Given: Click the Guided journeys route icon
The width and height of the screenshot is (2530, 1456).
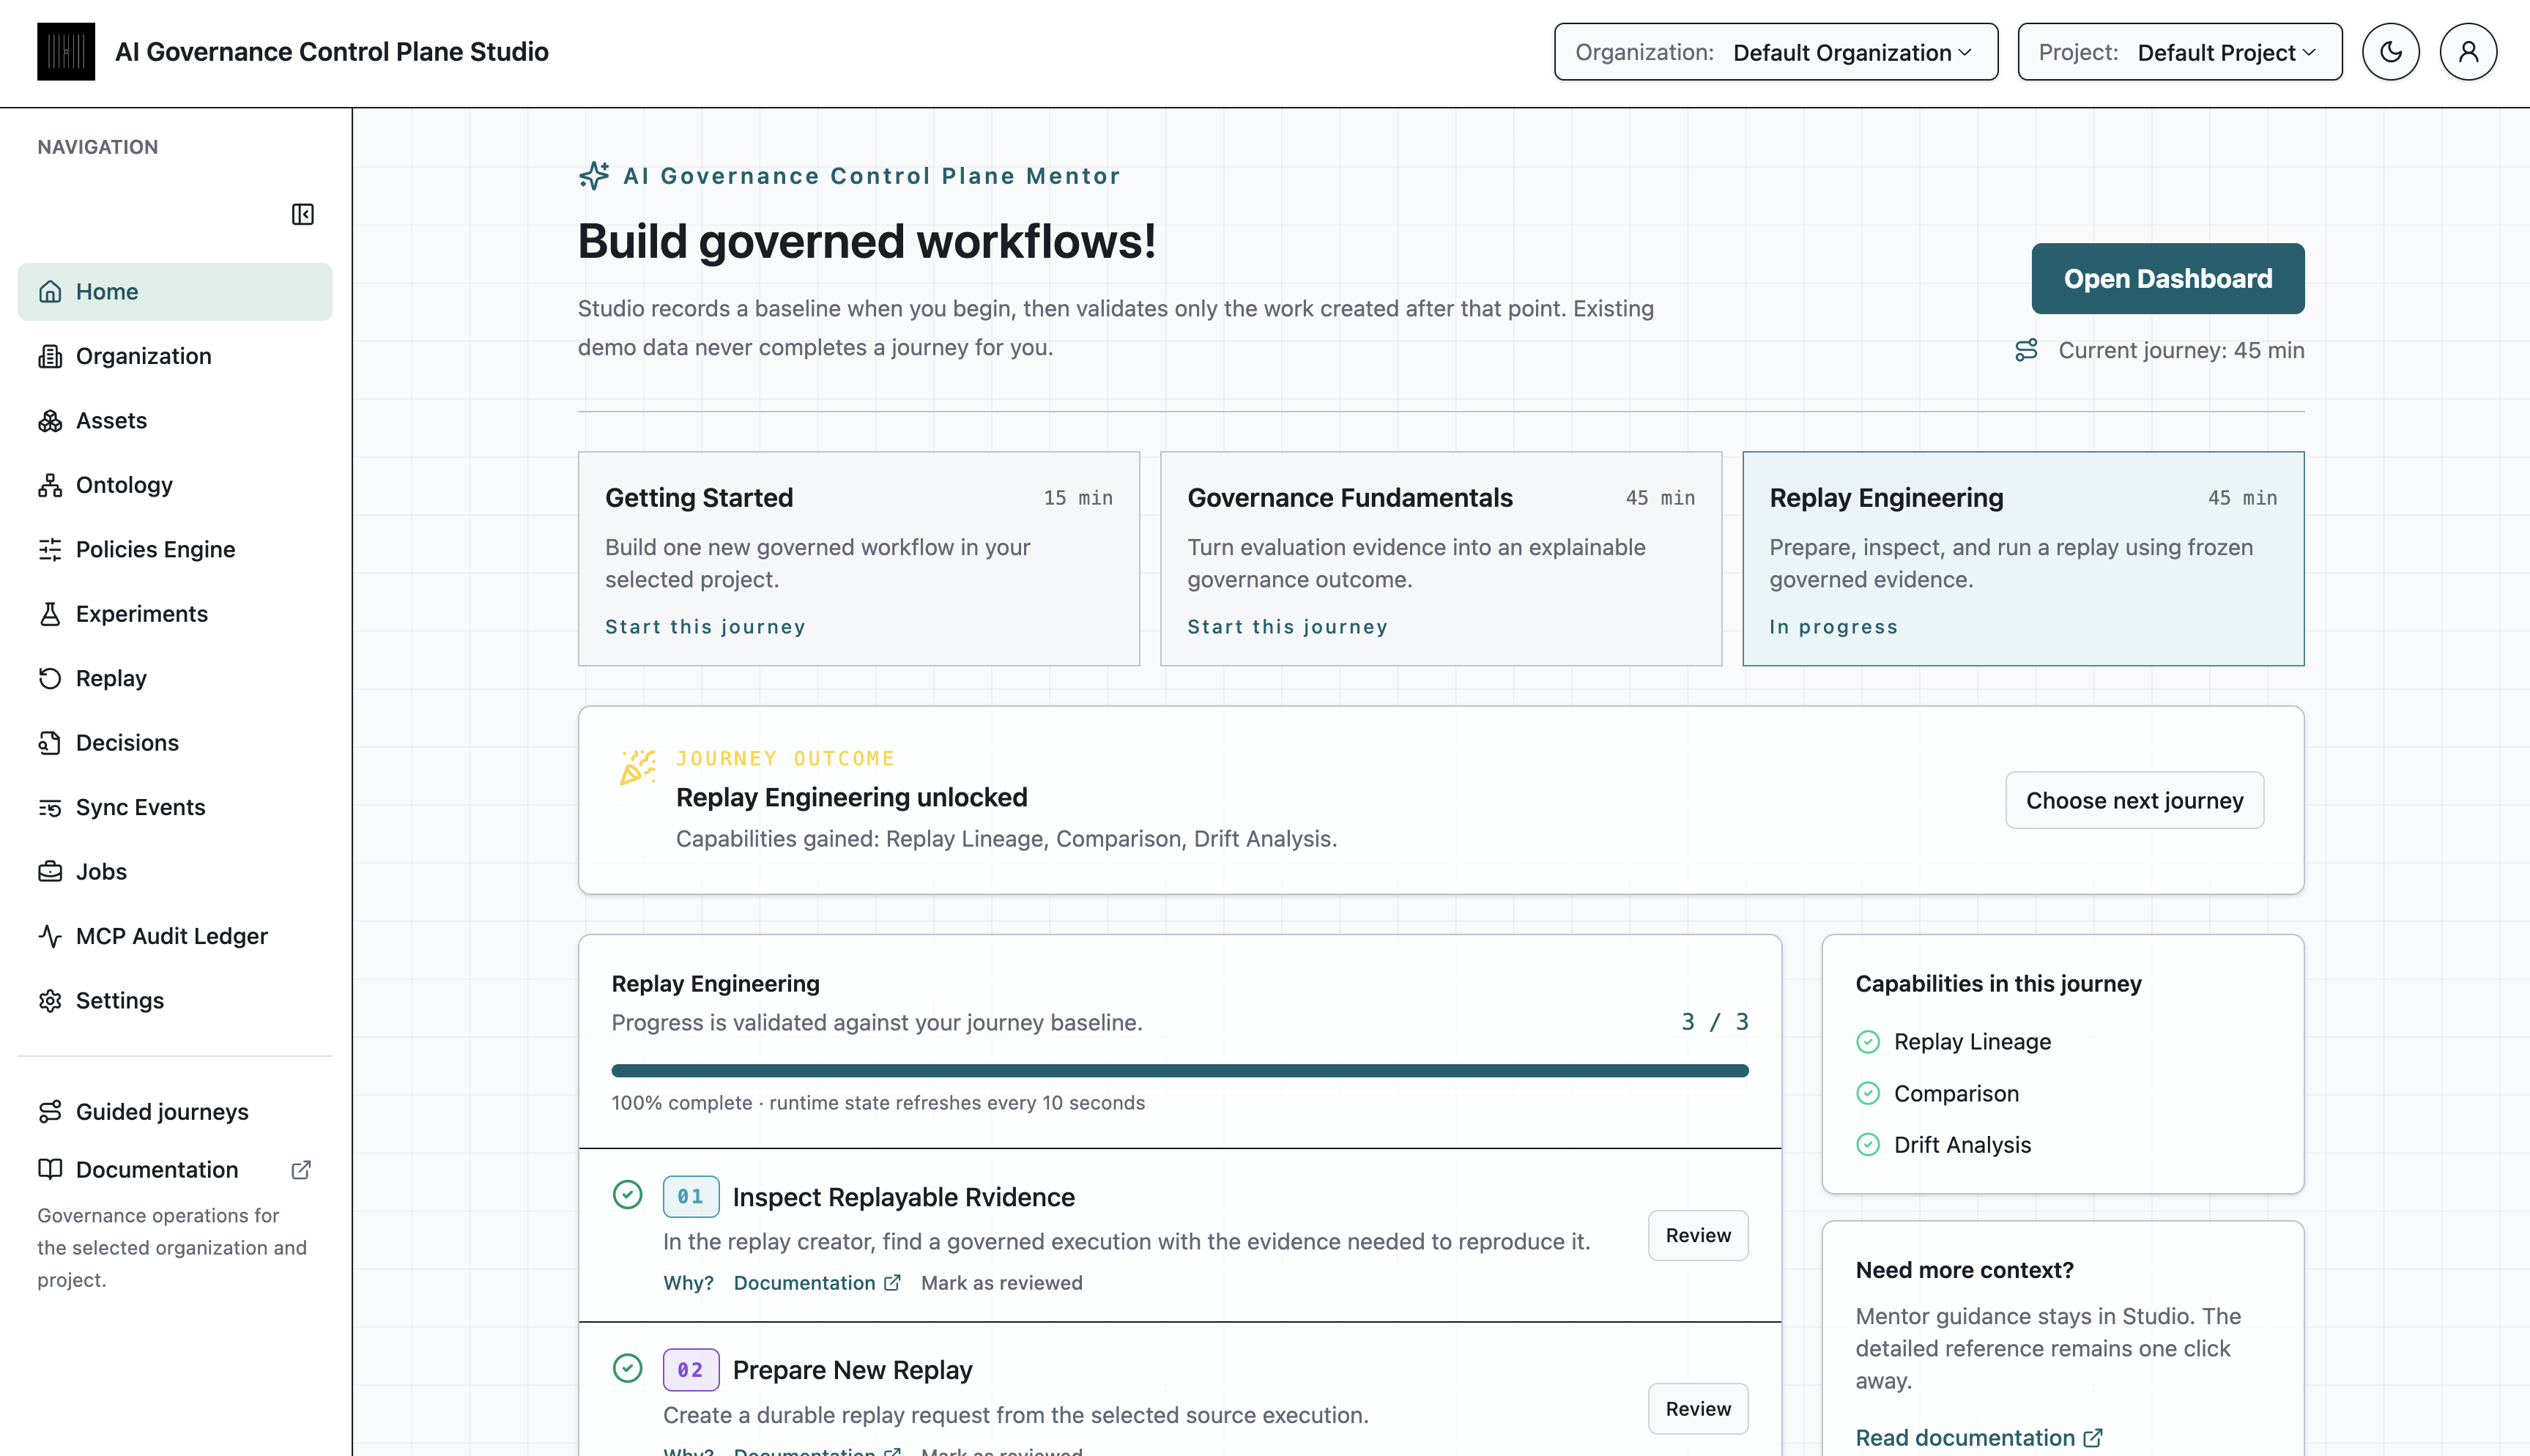Looking at the screenshot, I should 50,1112.
